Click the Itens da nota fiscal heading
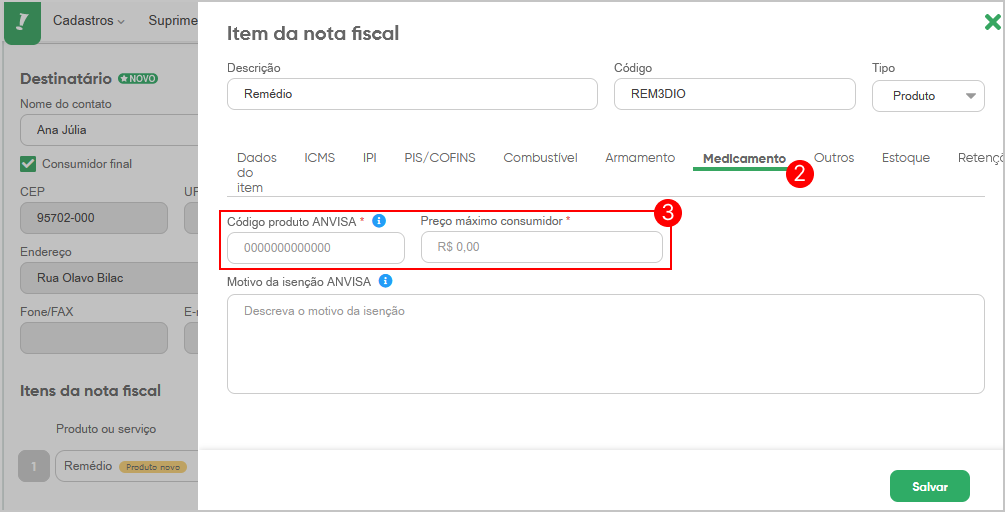The height and width of the screenshot is (512, 1005). pyautogui.click(x=90, y=390)
